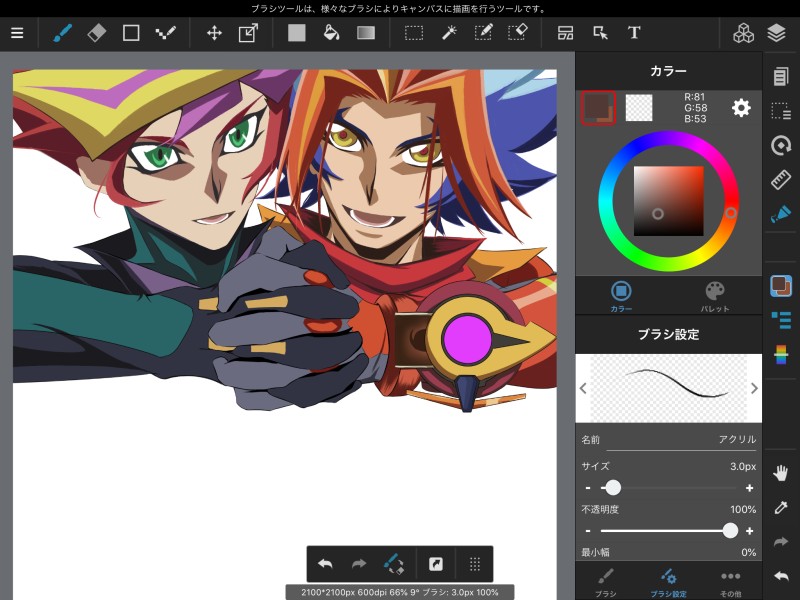Toggle the snap guide pen icon
The image size is (800, 600).
[781, 214]
